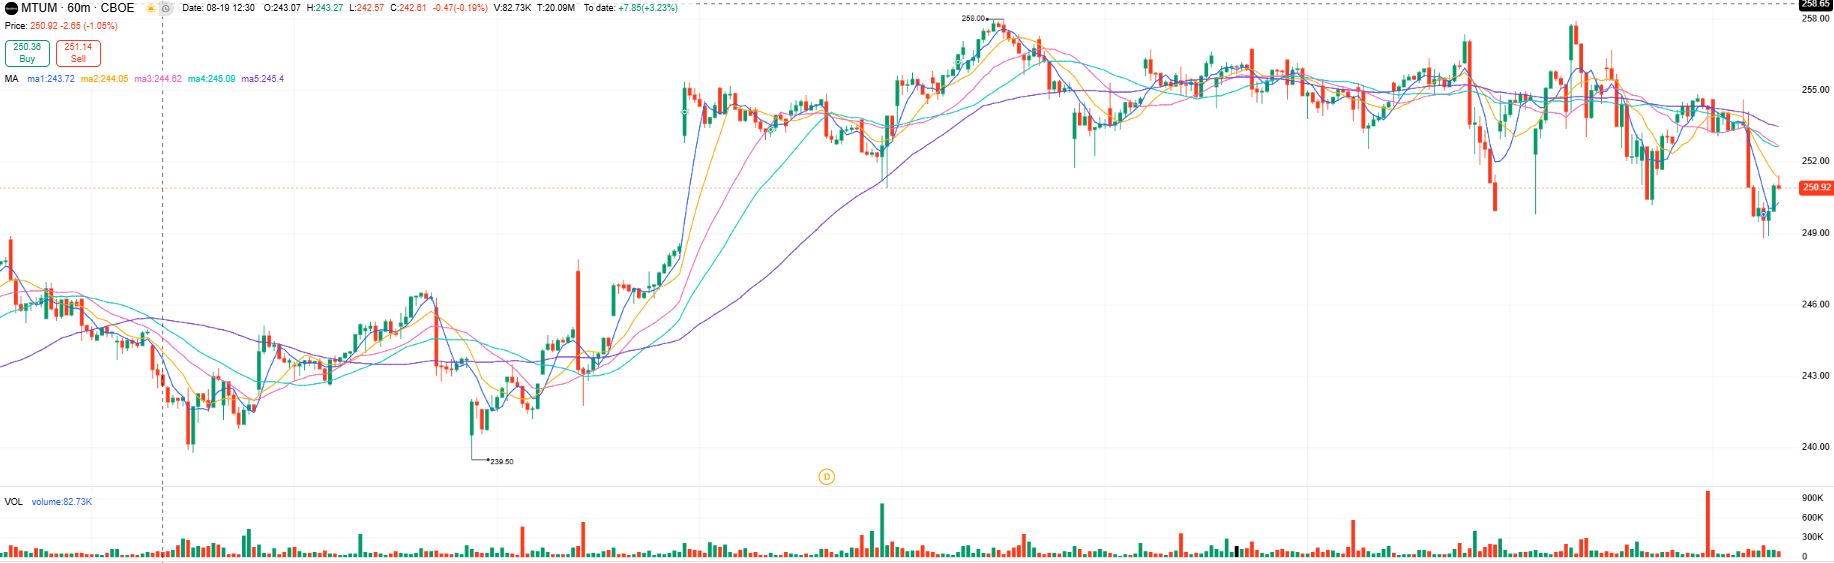Click the orange dividend D marker
Screen dimensions: 1834x563
[x=826, y=477]
